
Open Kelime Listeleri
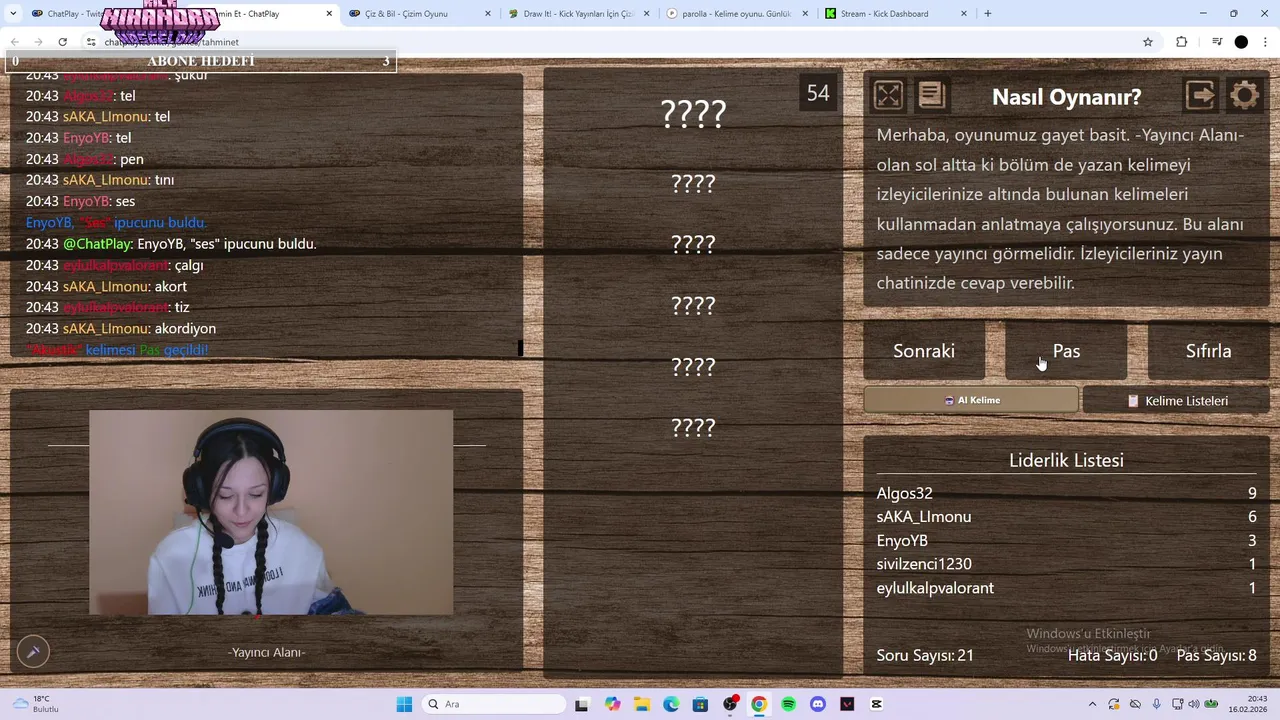click(x=1176, y=400)
